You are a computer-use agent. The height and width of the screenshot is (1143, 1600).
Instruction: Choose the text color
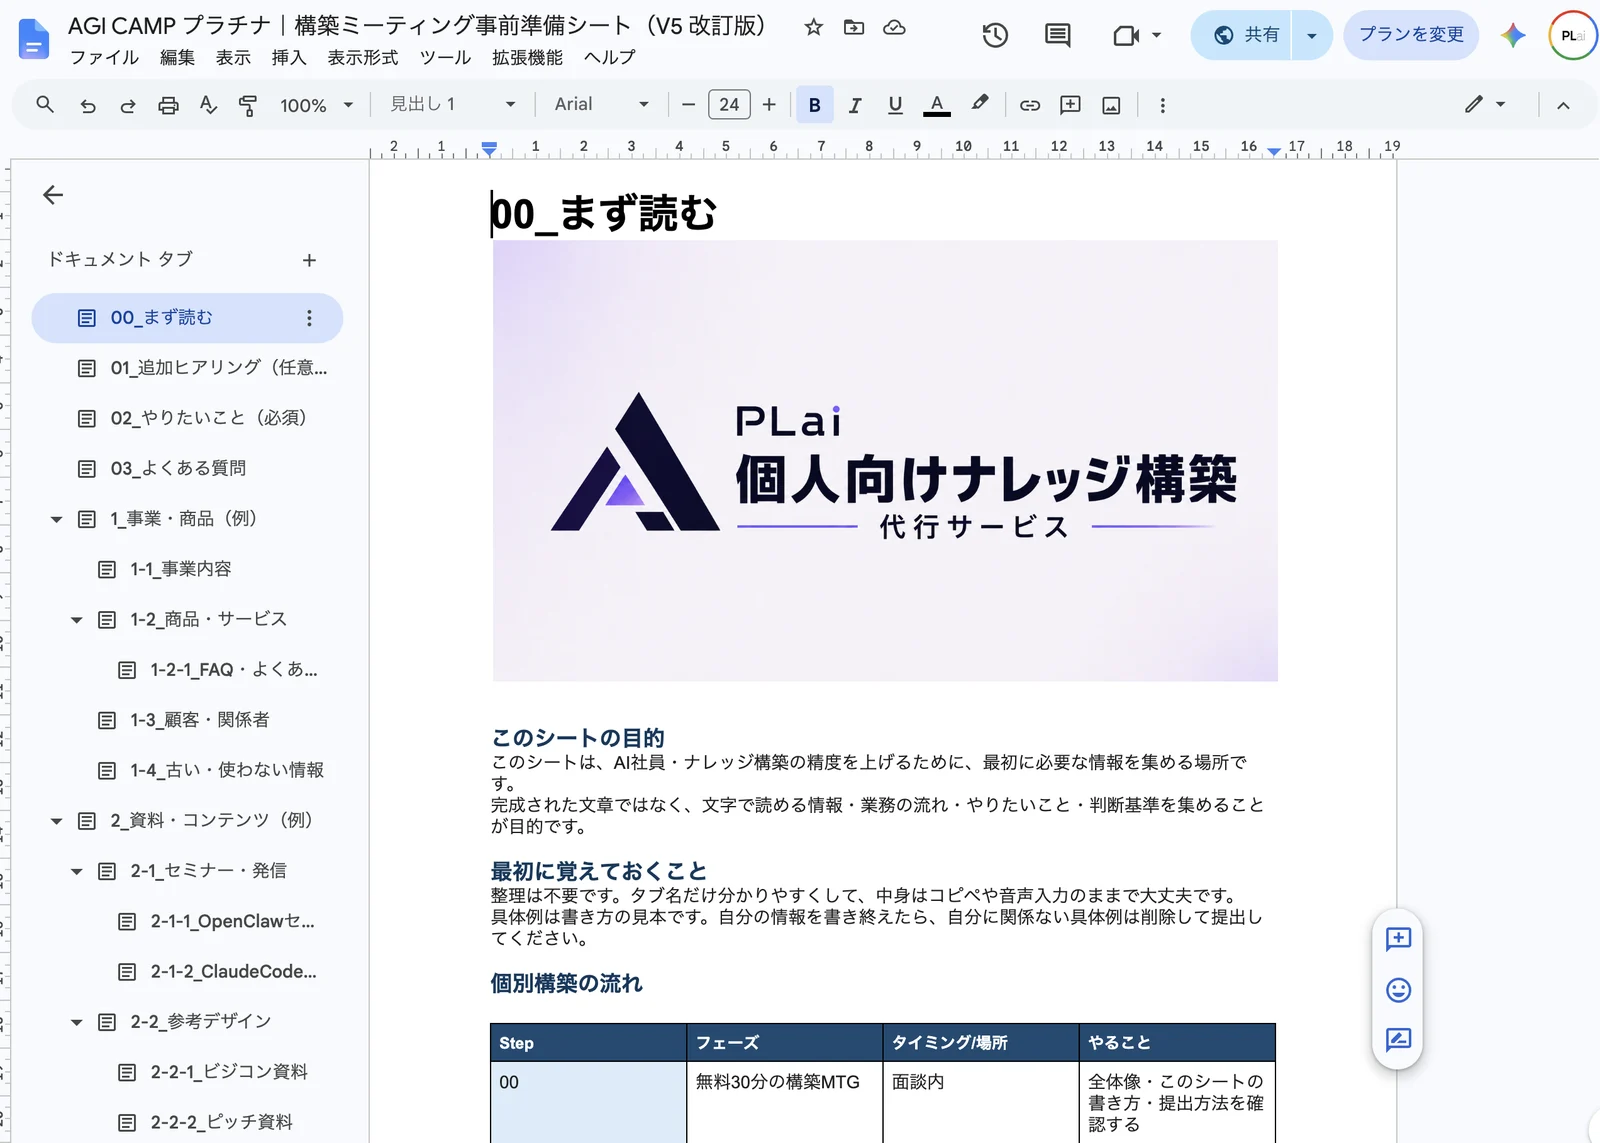[936, 105]
